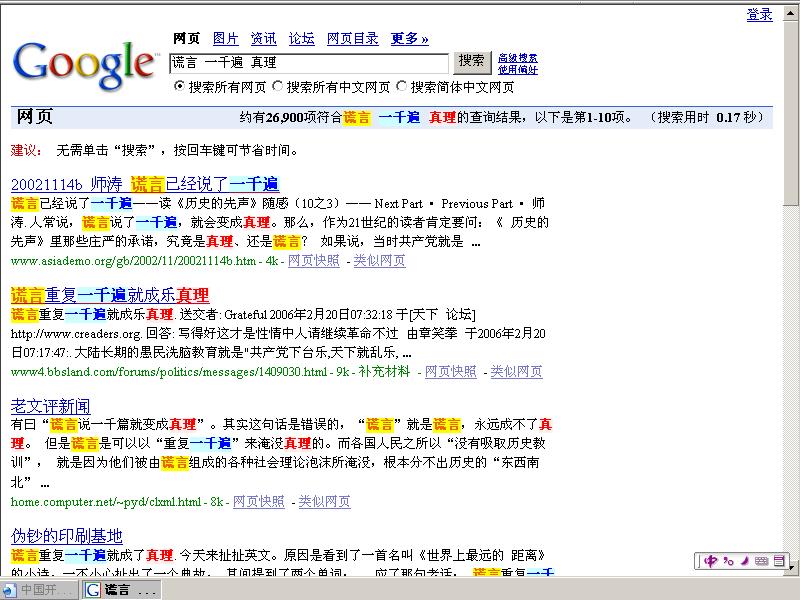Click the scrollbar up arrow

(x=791, y=13)
